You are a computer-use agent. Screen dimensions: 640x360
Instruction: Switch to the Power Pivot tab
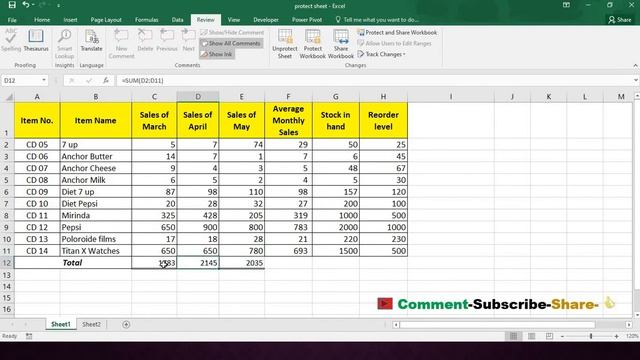307,20
